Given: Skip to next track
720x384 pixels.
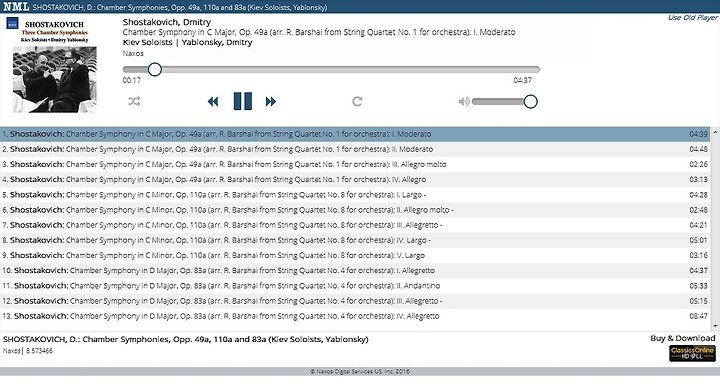Looking at the screenshot, I should 271,102.
